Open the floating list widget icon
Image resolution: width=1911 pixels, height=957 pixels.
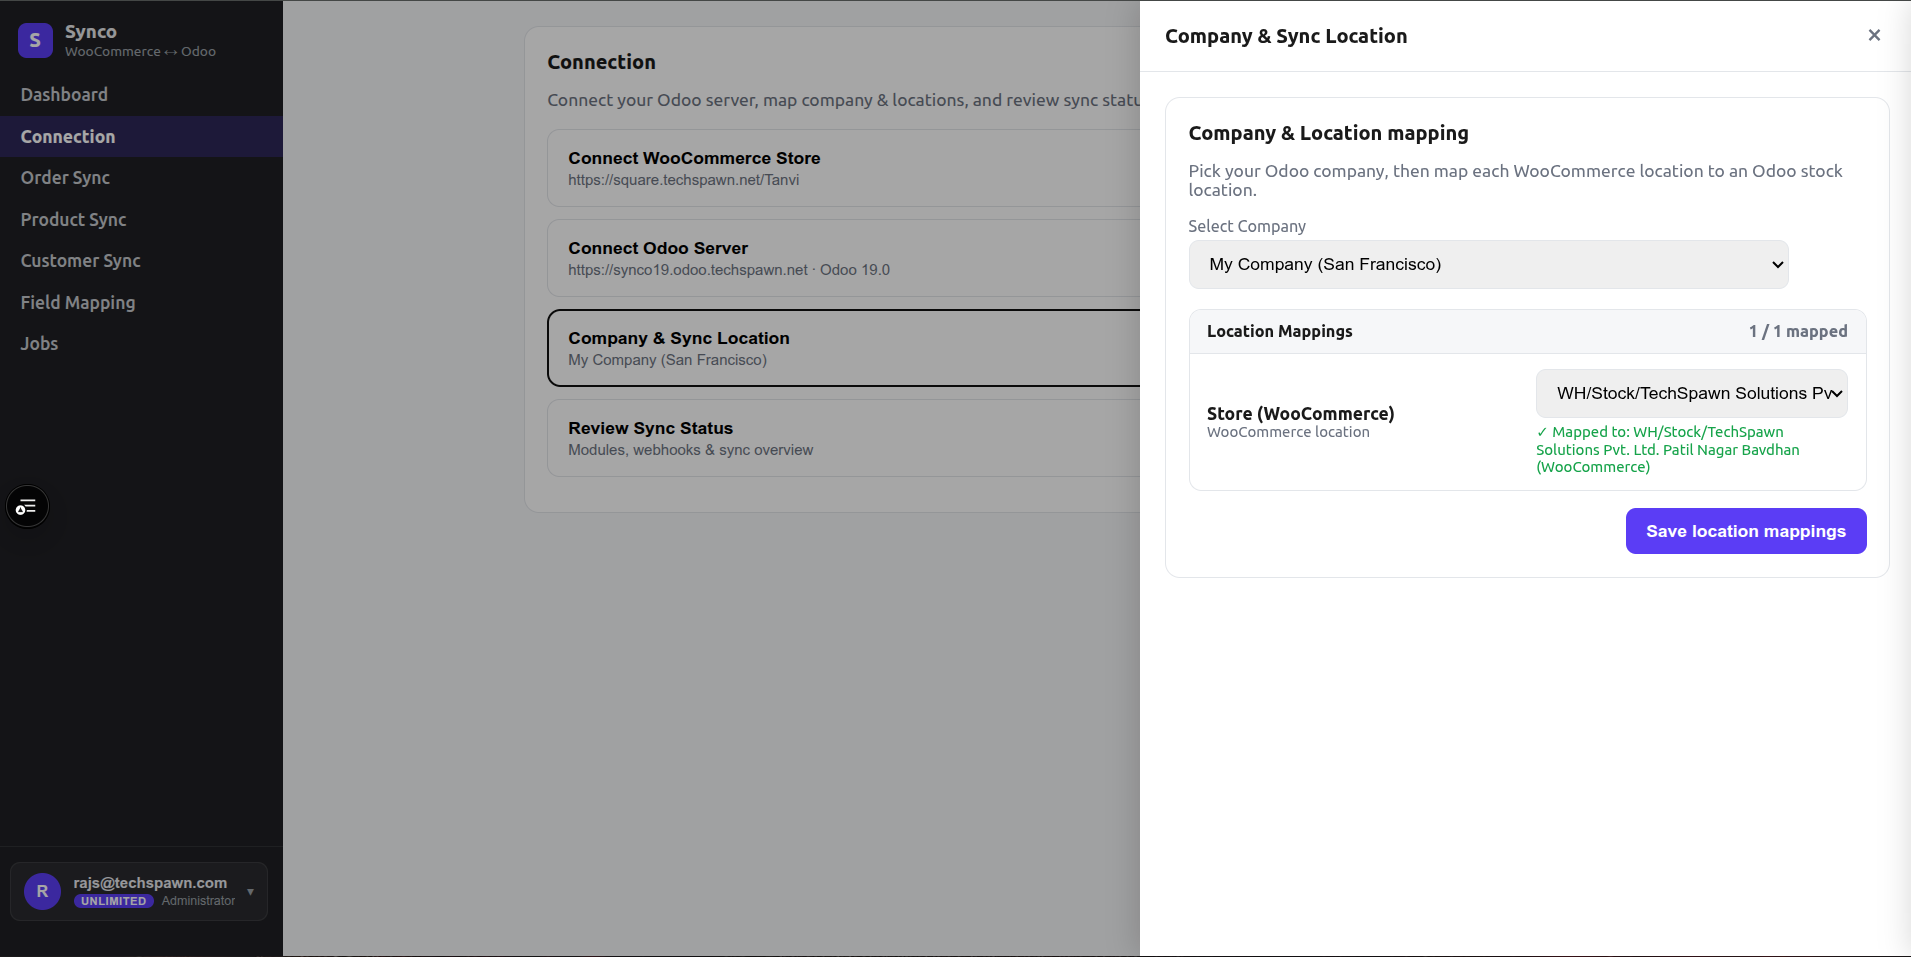point(27,507)
